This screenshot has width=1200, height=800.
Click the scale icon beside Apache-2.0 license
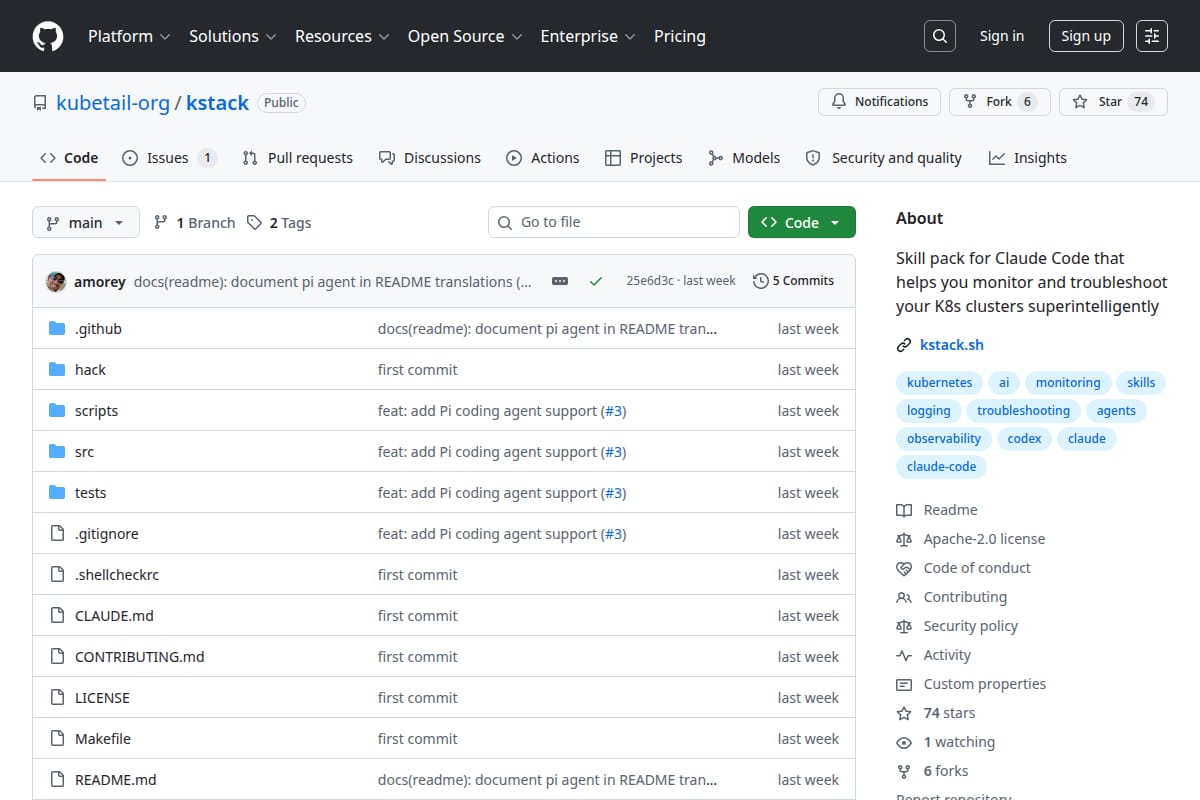904,539
